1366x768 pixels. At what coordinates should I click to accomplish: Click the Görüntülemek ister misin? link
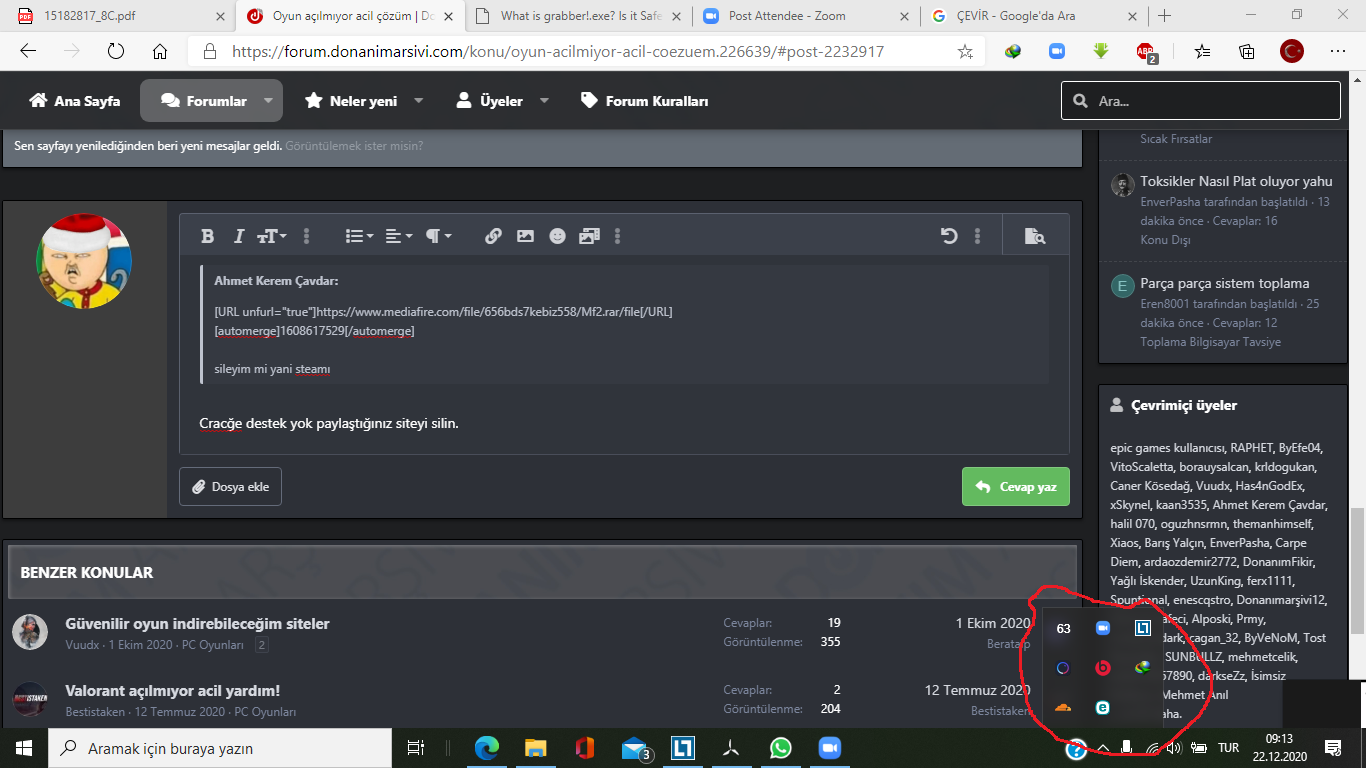point(354,146)
